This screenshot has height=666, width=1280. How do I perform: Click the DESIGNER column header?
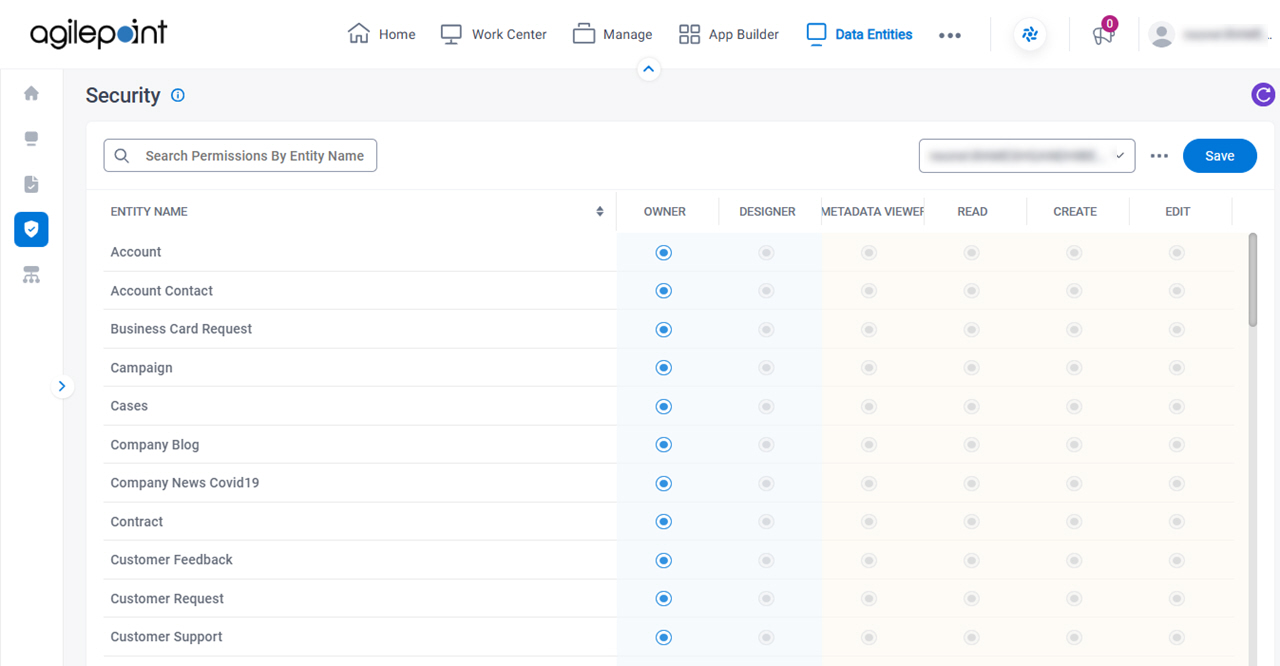(x=768, y=211)
